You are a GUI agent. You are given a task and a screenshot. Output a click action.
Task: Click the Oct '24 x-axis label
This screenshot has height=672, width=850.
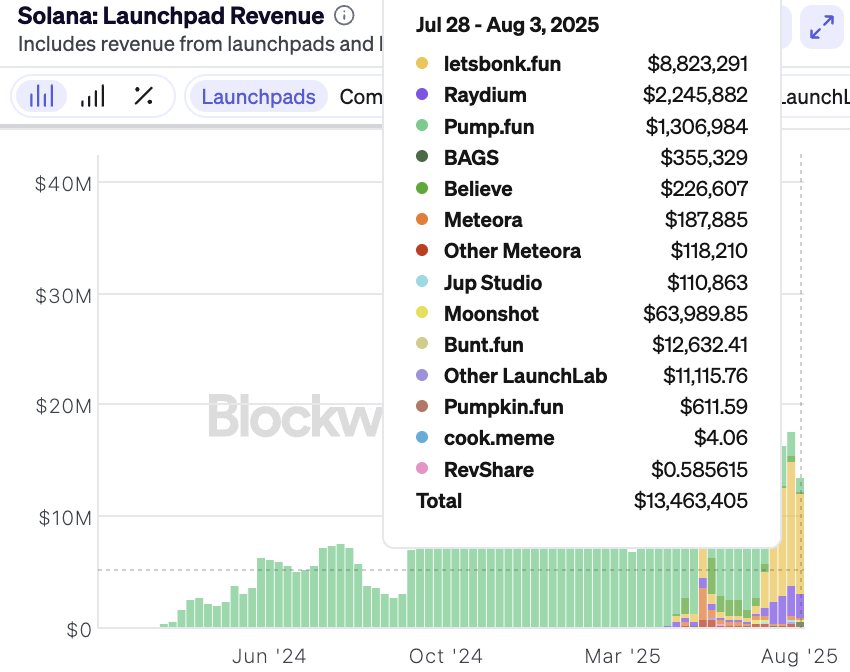click(x=446, y=656)
